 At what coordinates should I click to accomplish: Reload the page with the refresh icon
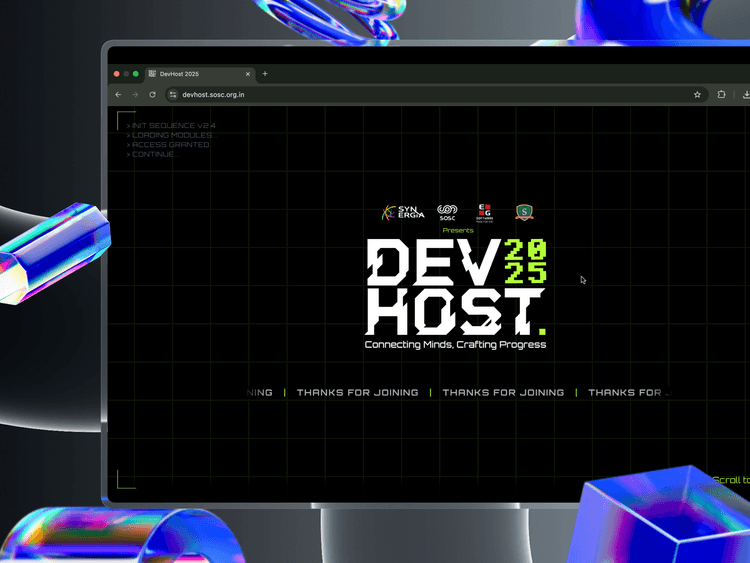click(x=153, y=95)
